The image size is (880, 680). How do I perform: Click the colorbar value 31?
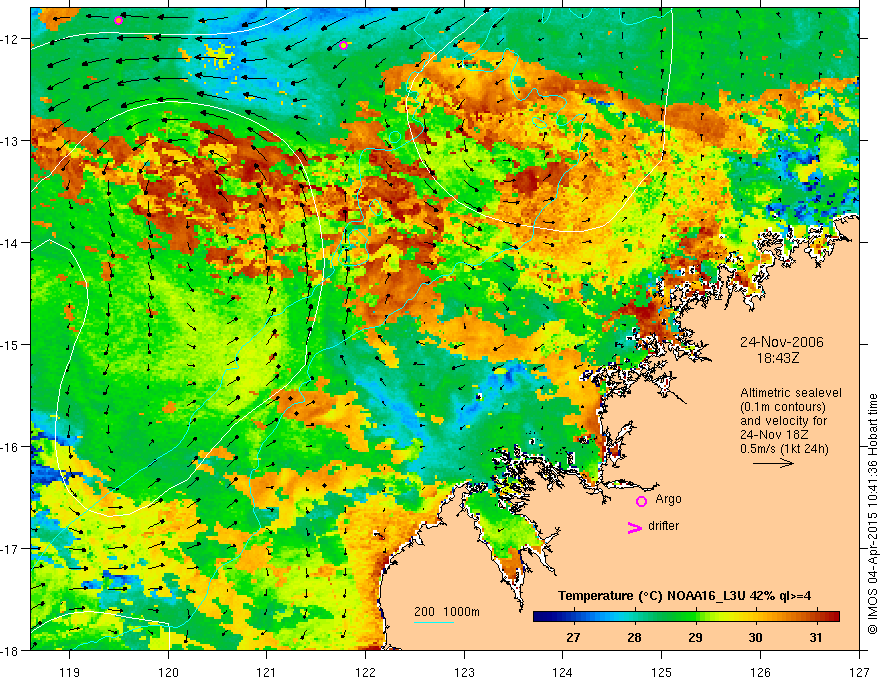point(816,637)
